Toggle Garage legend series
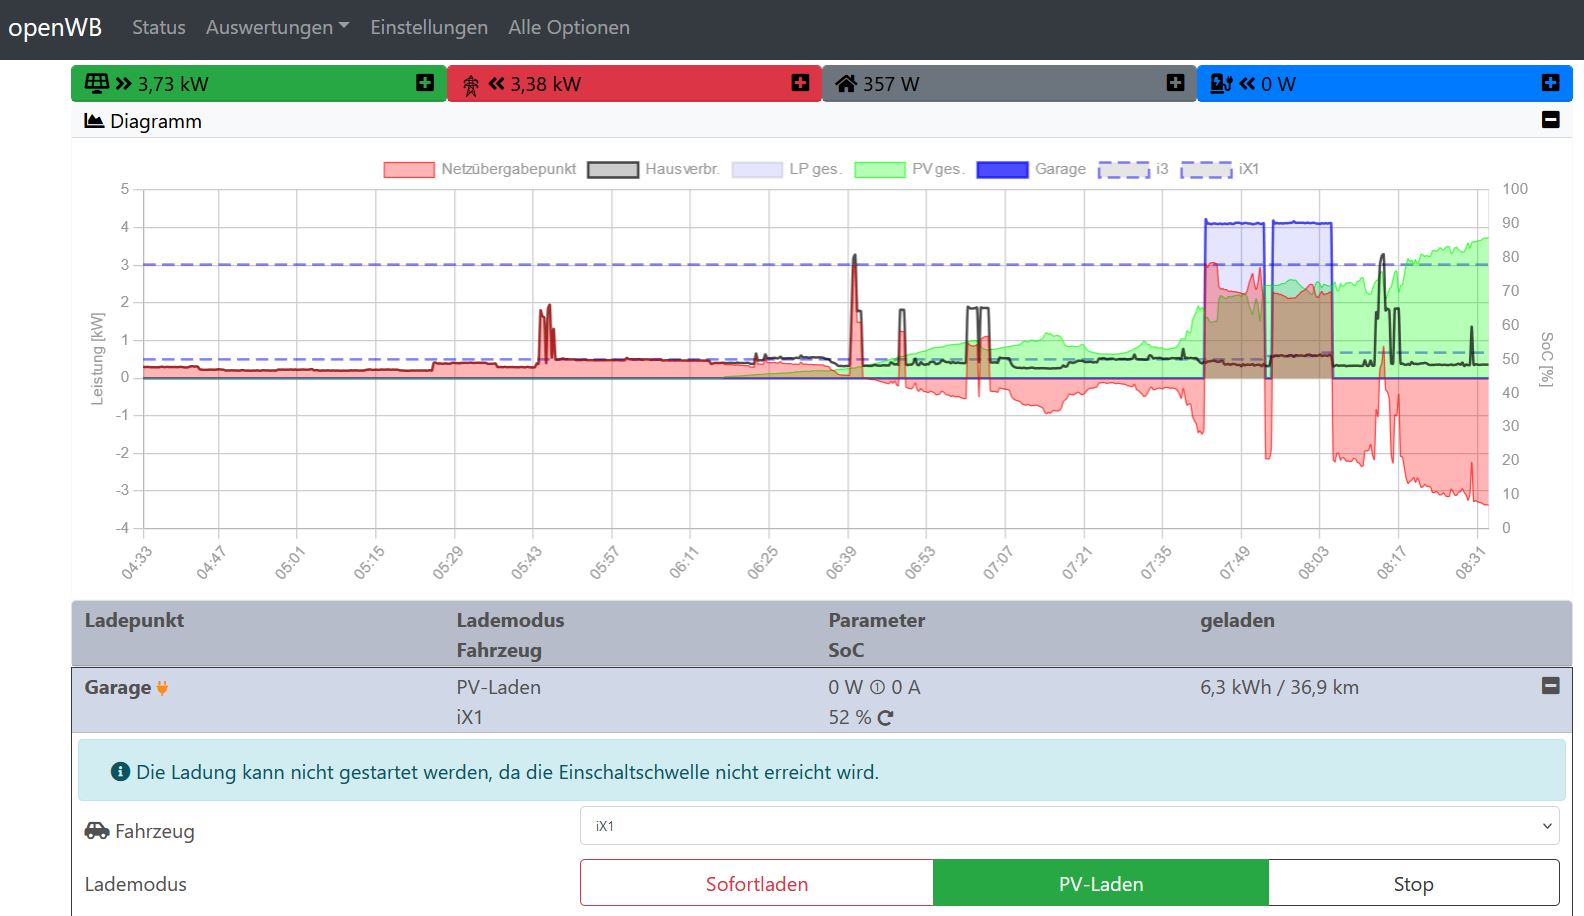Image resolution: width=1584 pixels, height=916 pixels. pyautogui.click(x=1031, y=169)
